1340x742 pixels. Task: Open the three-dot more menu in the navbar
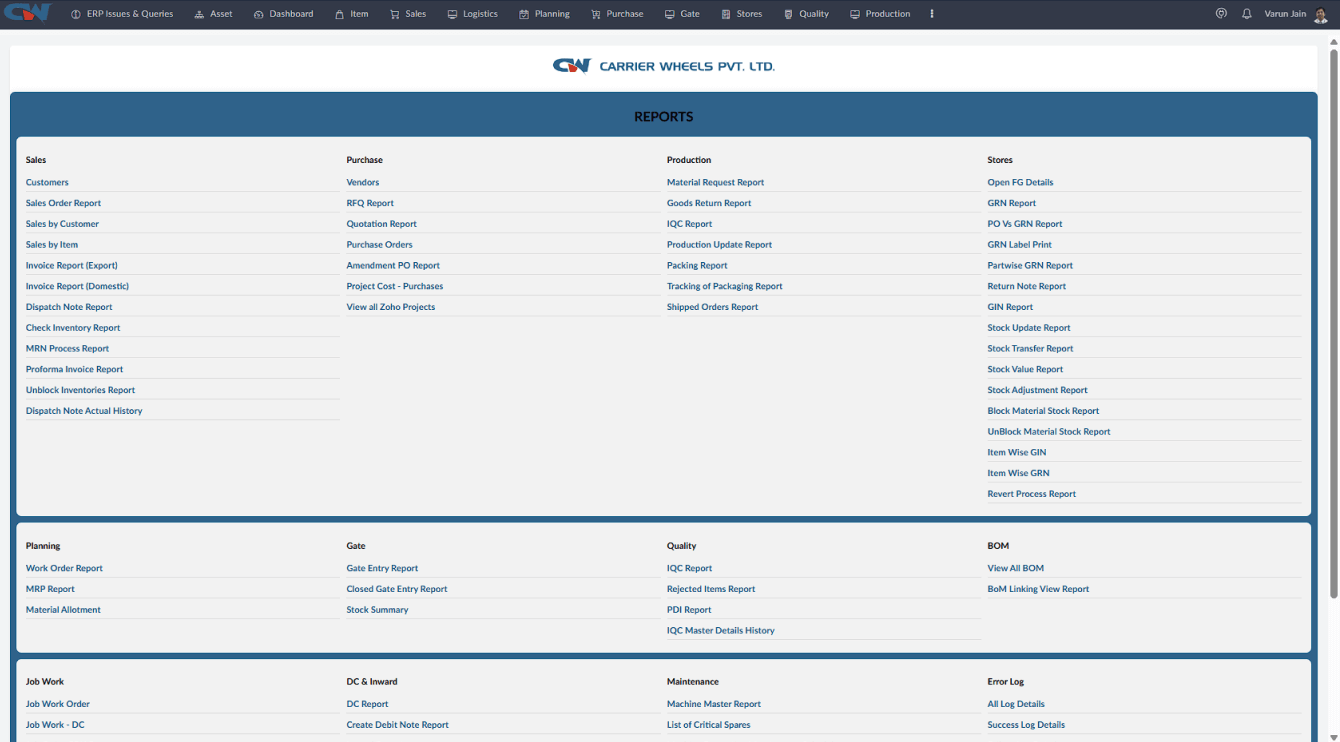click(x=932, y=14)
